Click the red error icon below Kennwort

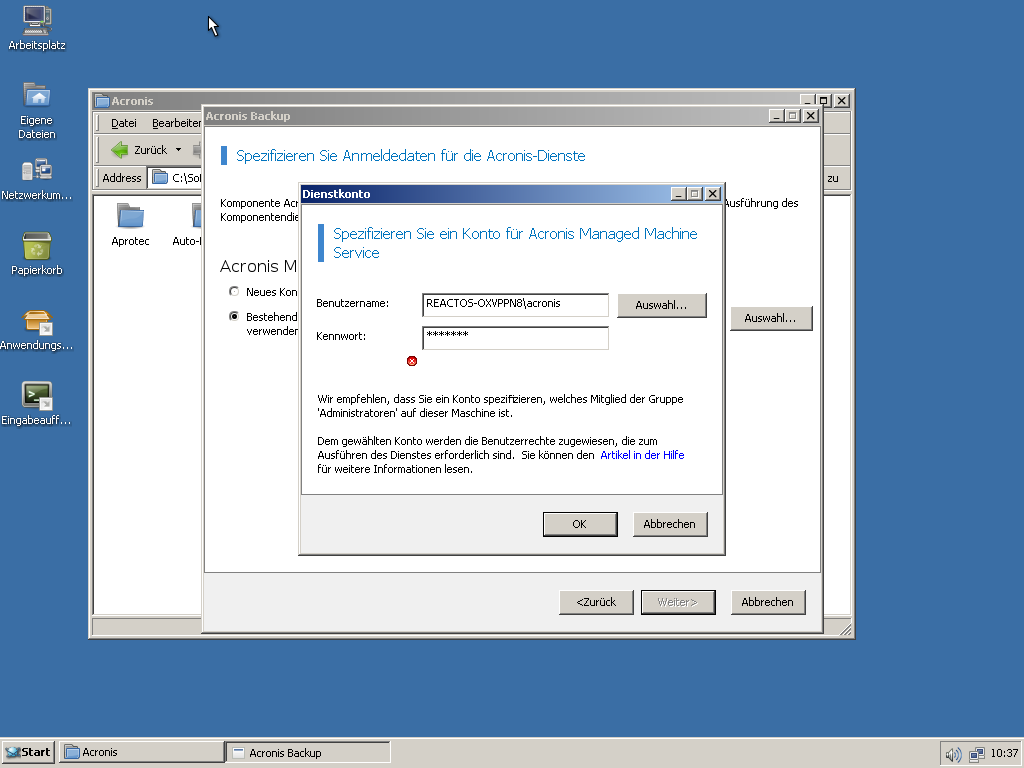pos(412,361)
